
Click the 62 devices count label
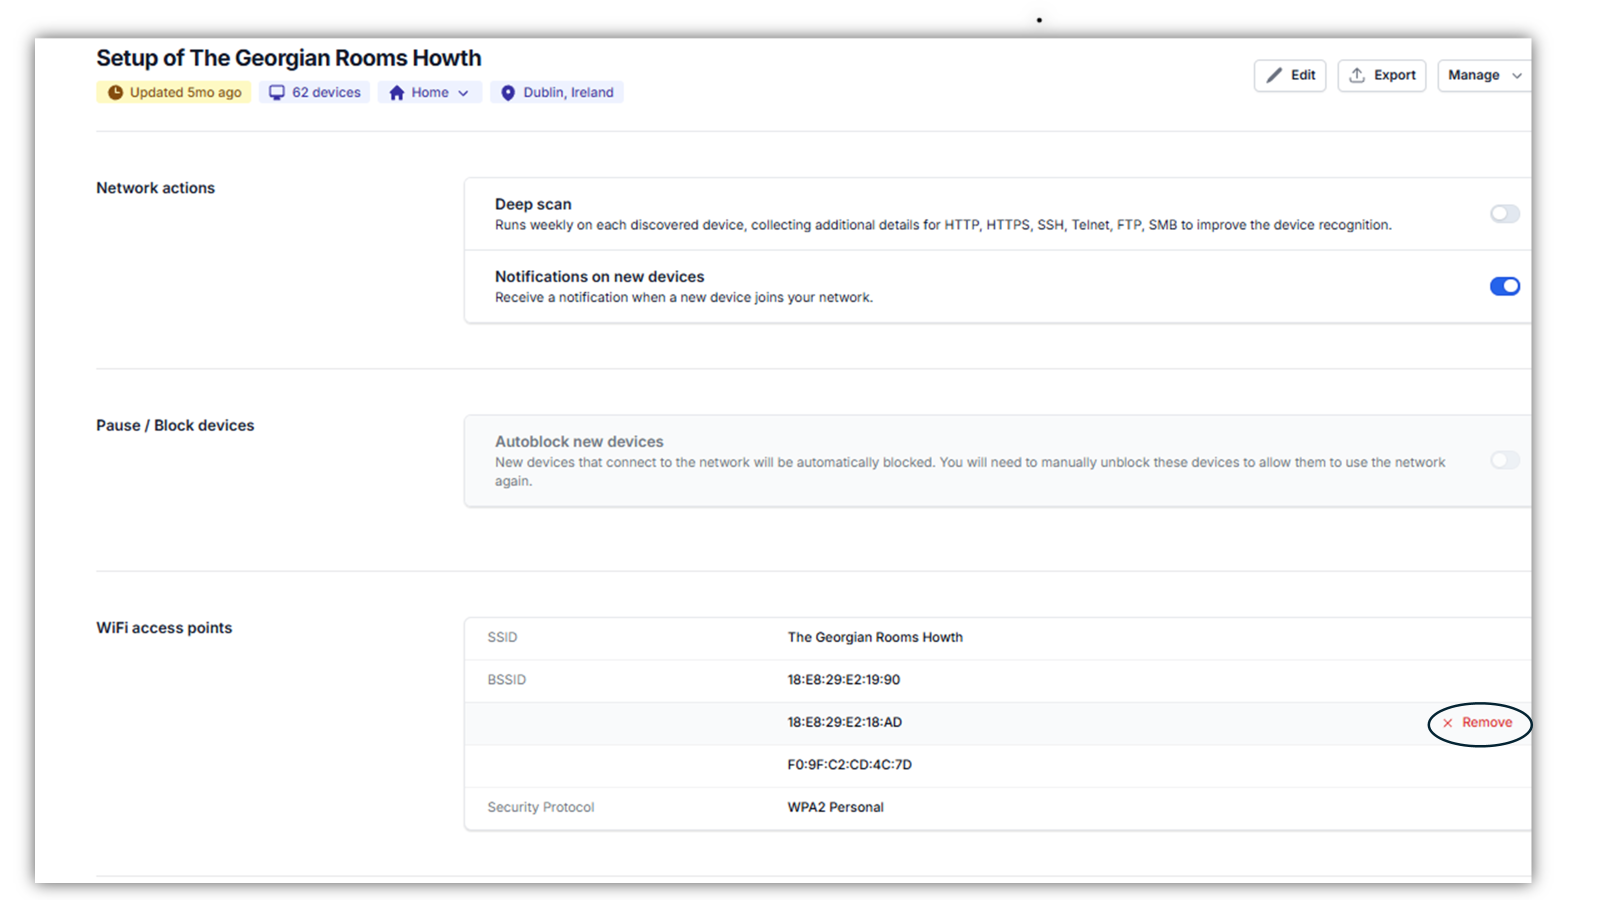[326, 93]
